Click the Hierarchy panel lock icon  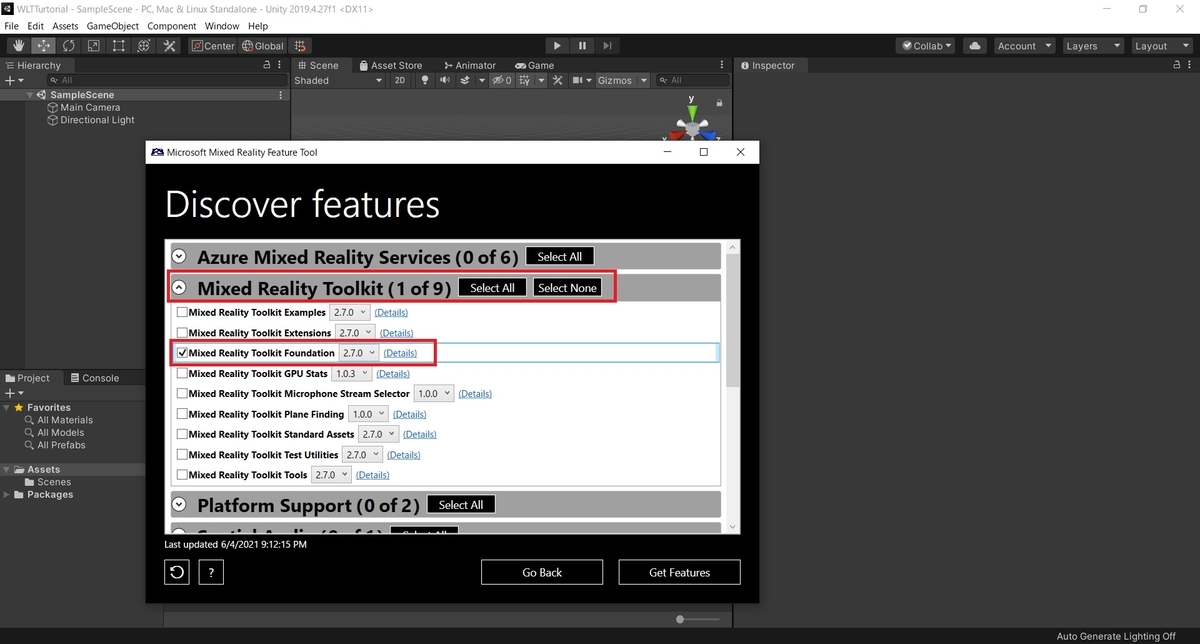(267, 65)
